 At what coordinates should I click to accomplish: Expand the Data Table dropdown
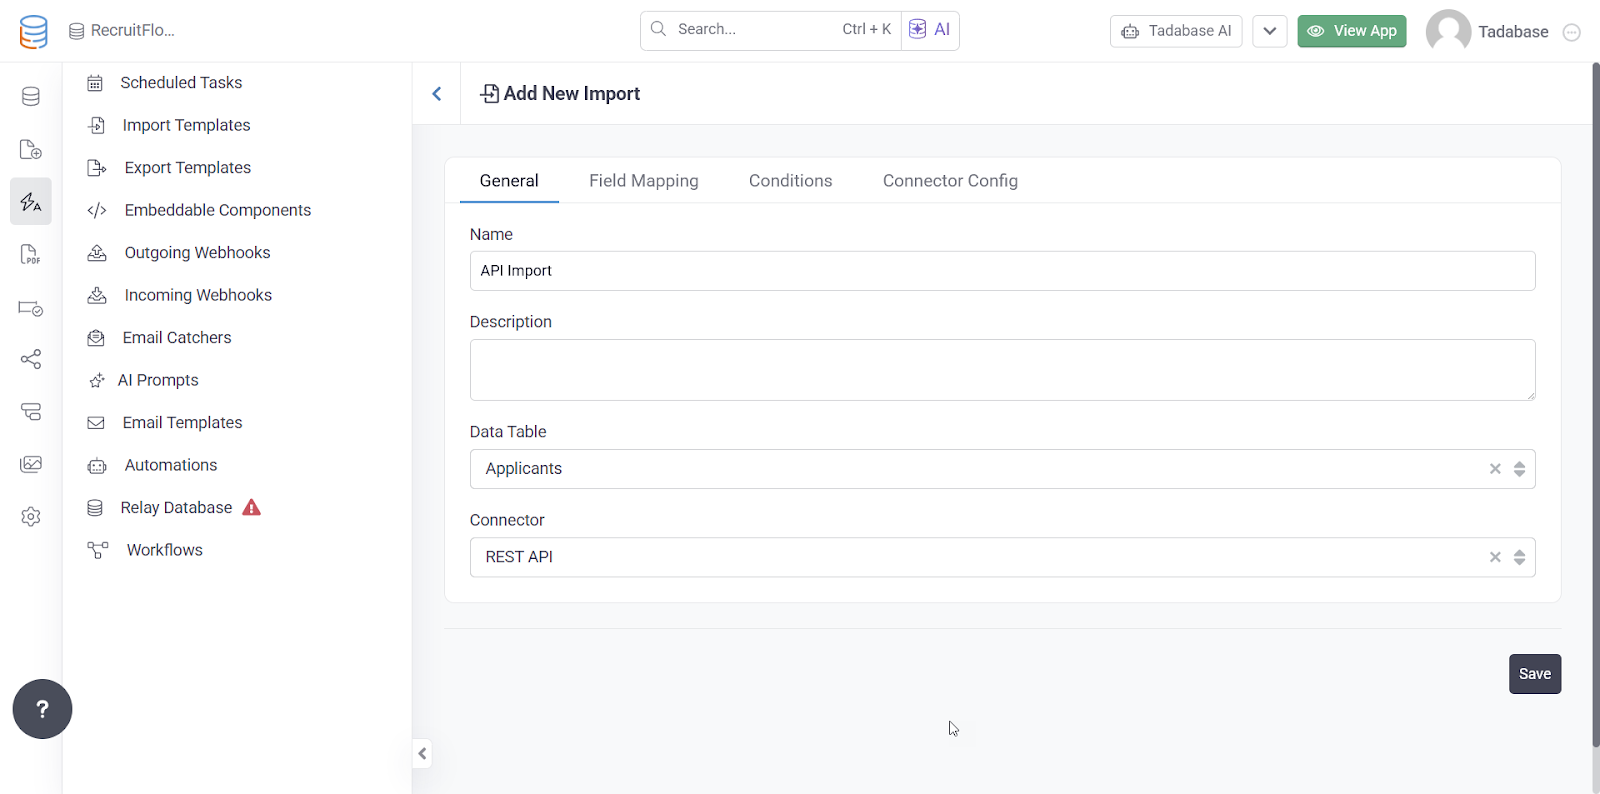tap(1519, 469)
